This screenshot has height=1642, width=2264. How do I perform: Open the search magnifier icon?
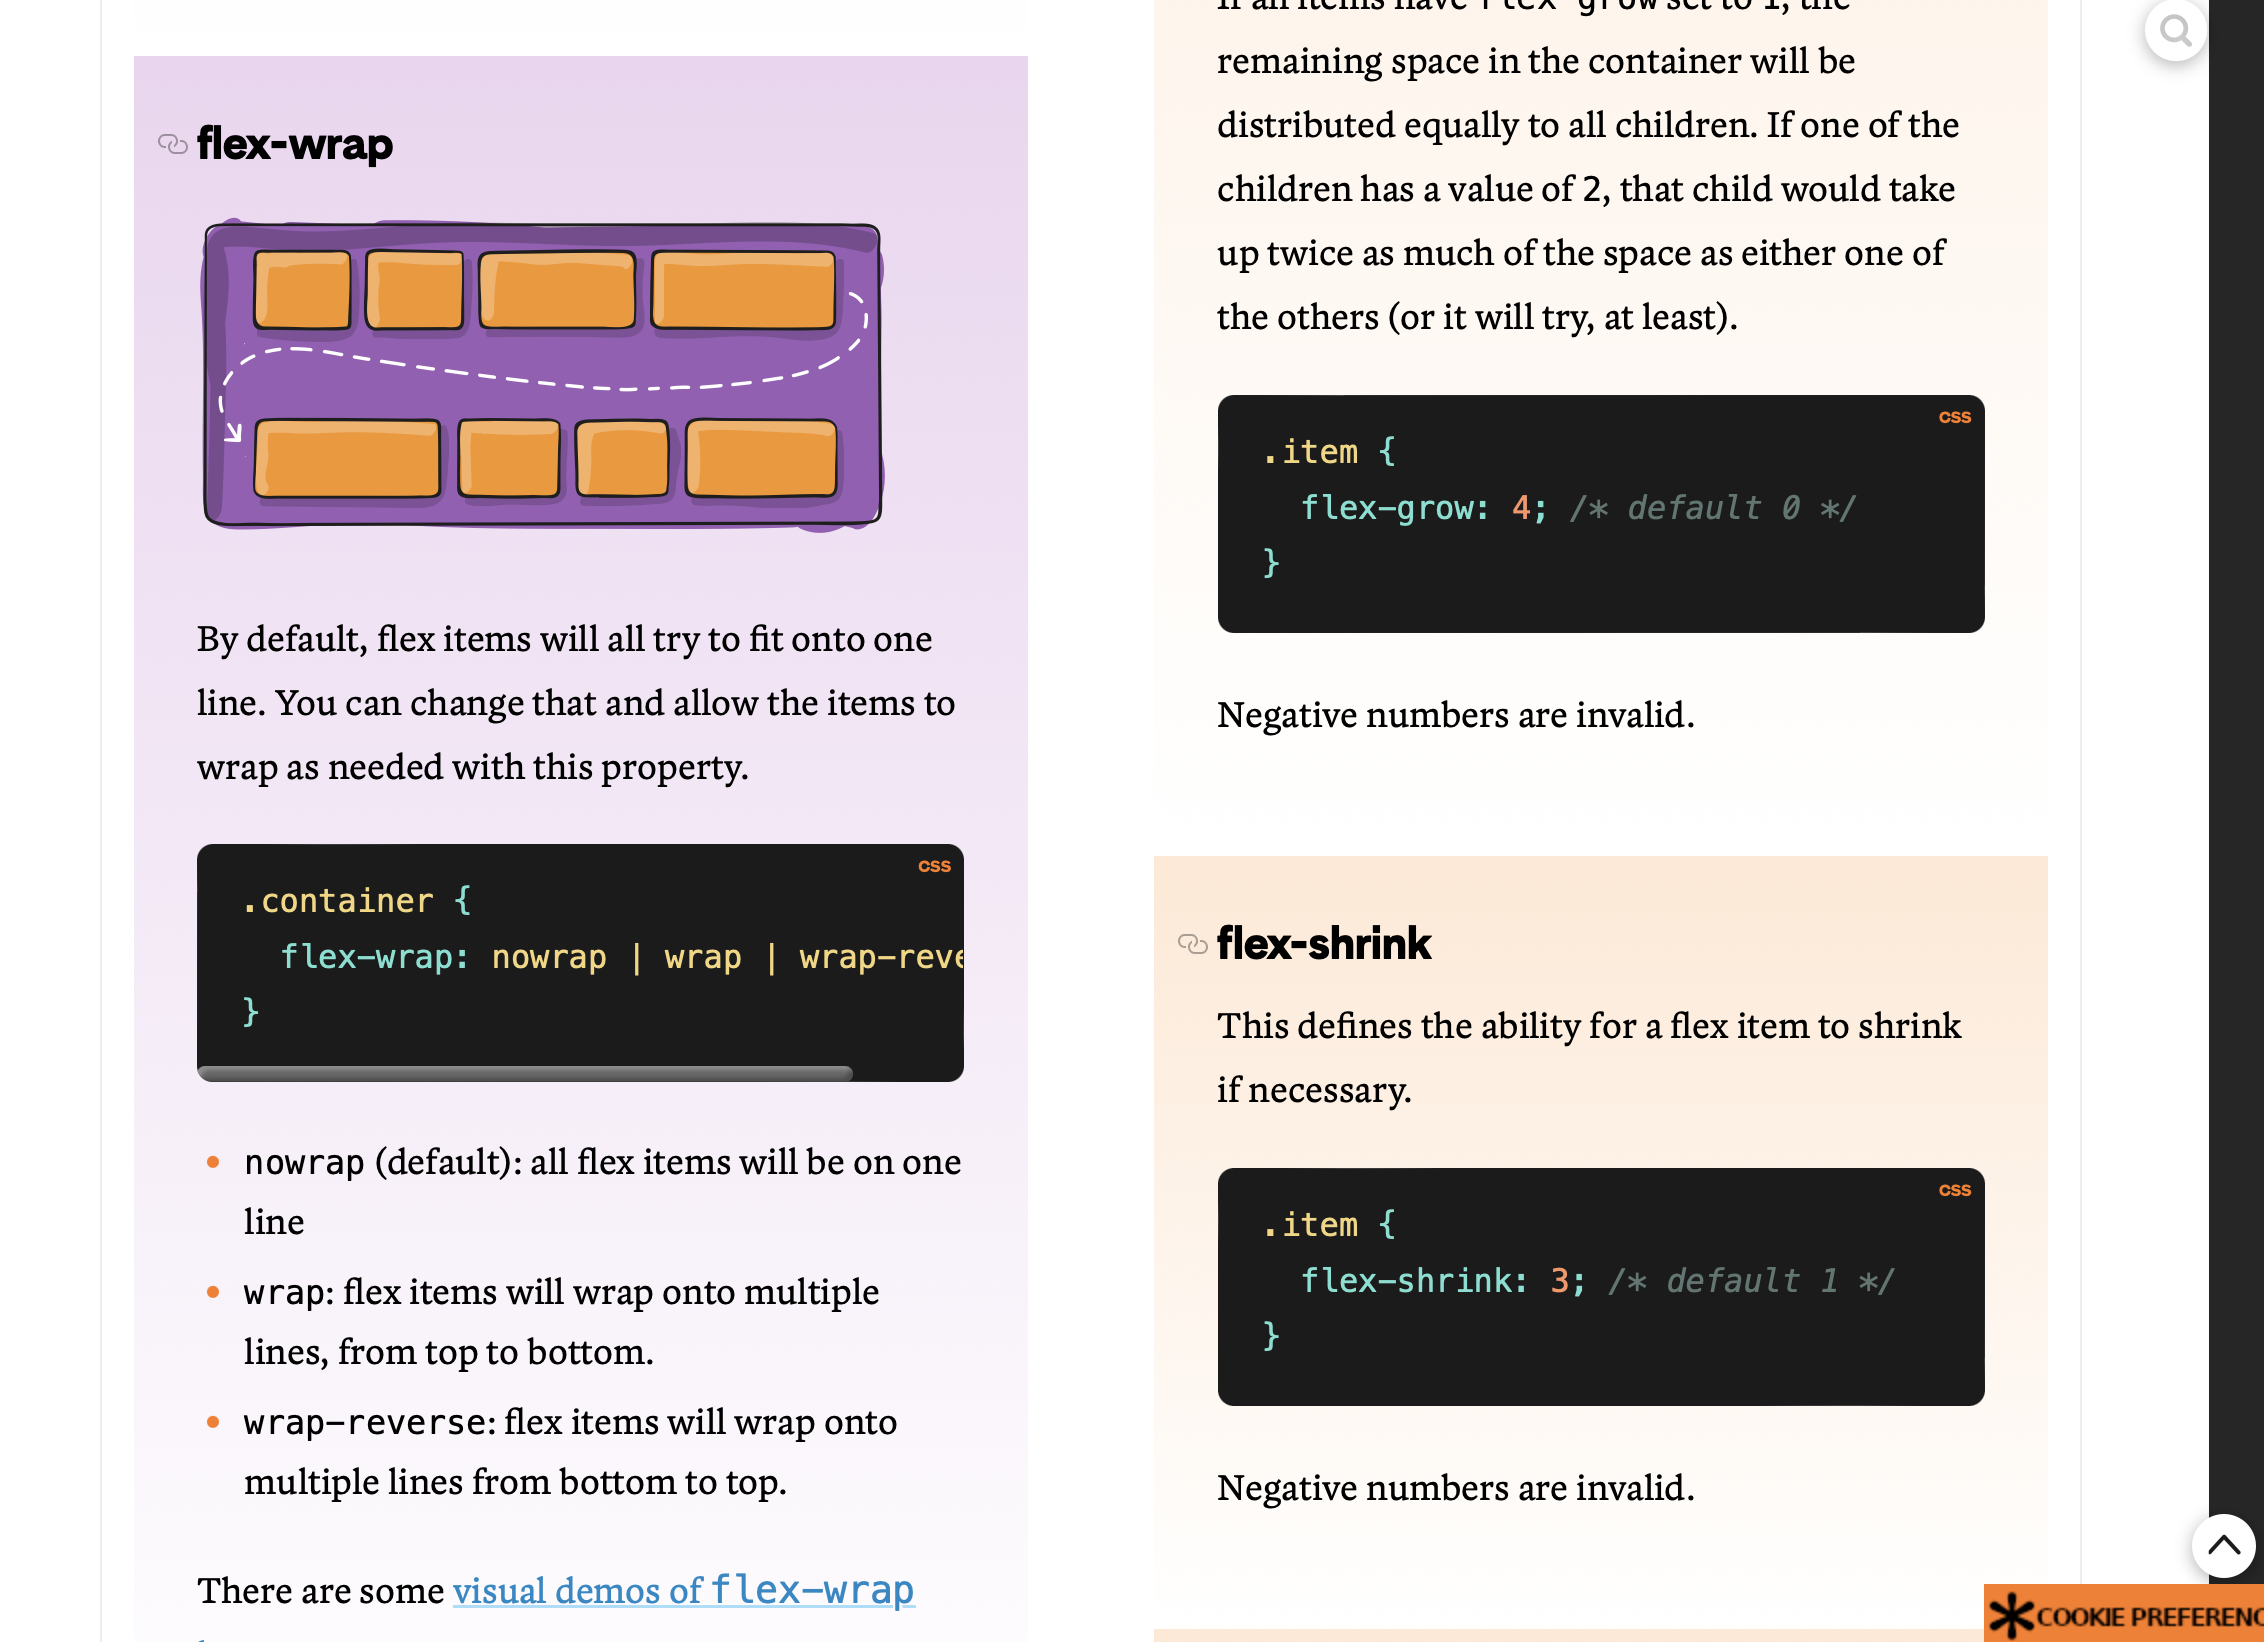[2176, 31]
